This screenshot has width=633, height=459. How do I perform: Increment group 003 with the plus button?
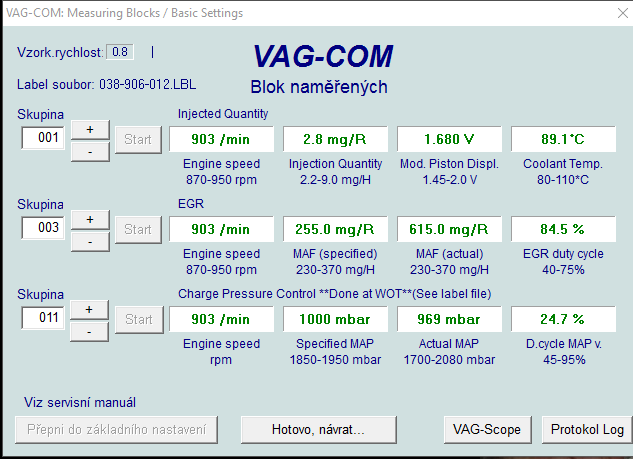click(90, 220)
